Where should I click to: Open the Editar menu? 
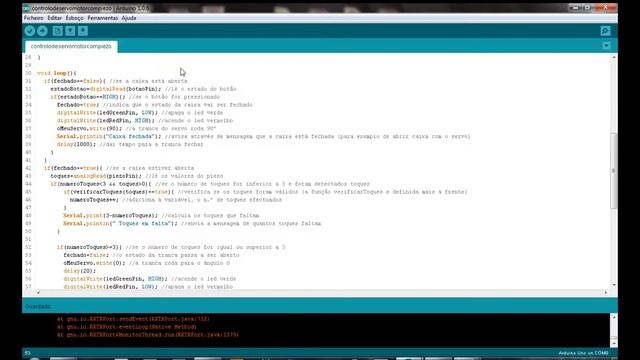(54, 18)
